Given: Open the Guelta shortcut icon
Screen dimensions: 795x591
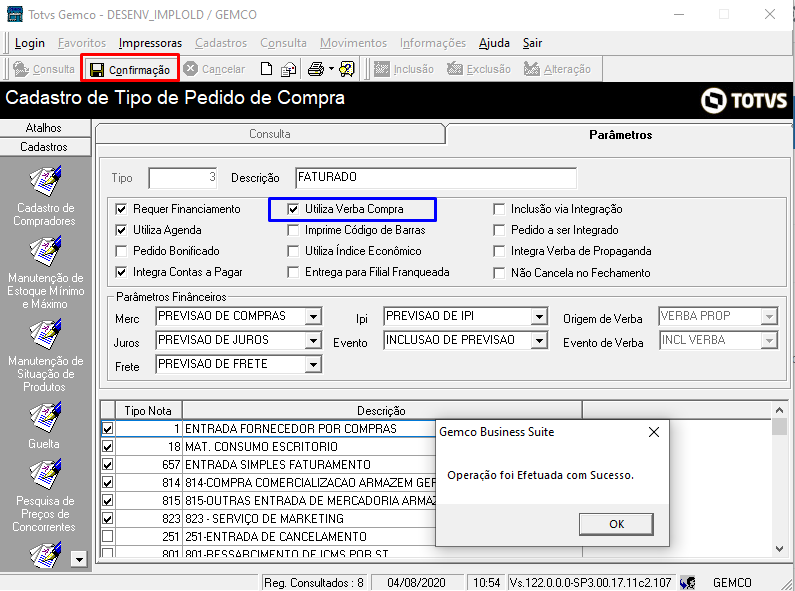Looking at the screenshot, I should click(x=45, y=417).
